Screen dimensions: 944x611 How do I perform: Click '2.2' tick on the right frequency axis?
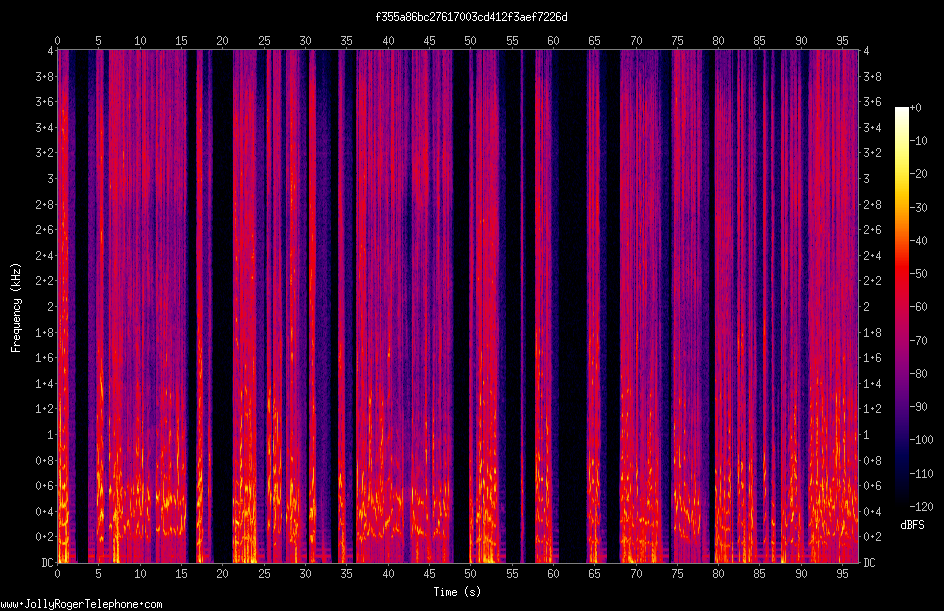coord(872,281)
